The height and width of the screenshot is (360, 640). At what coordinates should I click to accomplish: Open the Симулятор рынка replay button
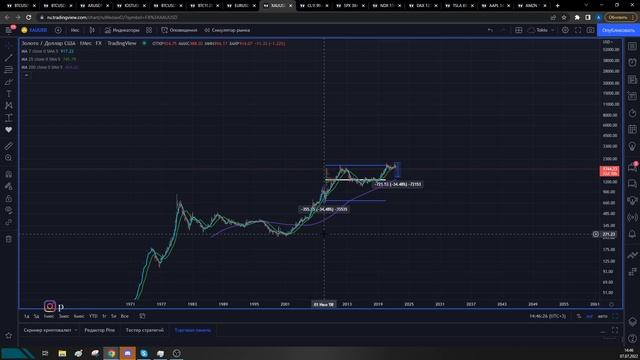click(x=227, y=30)
